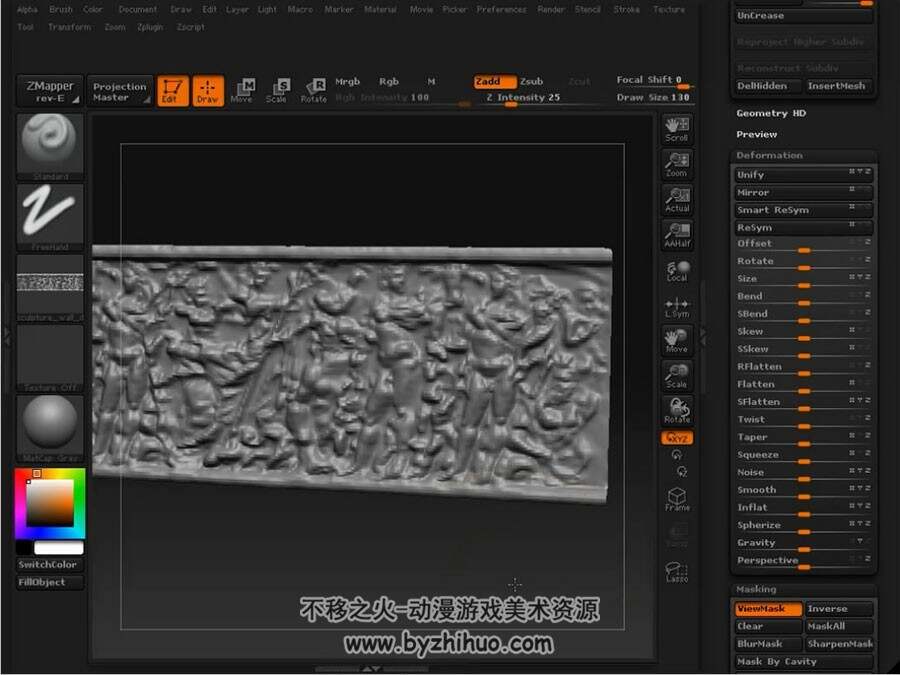
Task: Select the Move transform tool in top shelf
Action: click(242, 91)
